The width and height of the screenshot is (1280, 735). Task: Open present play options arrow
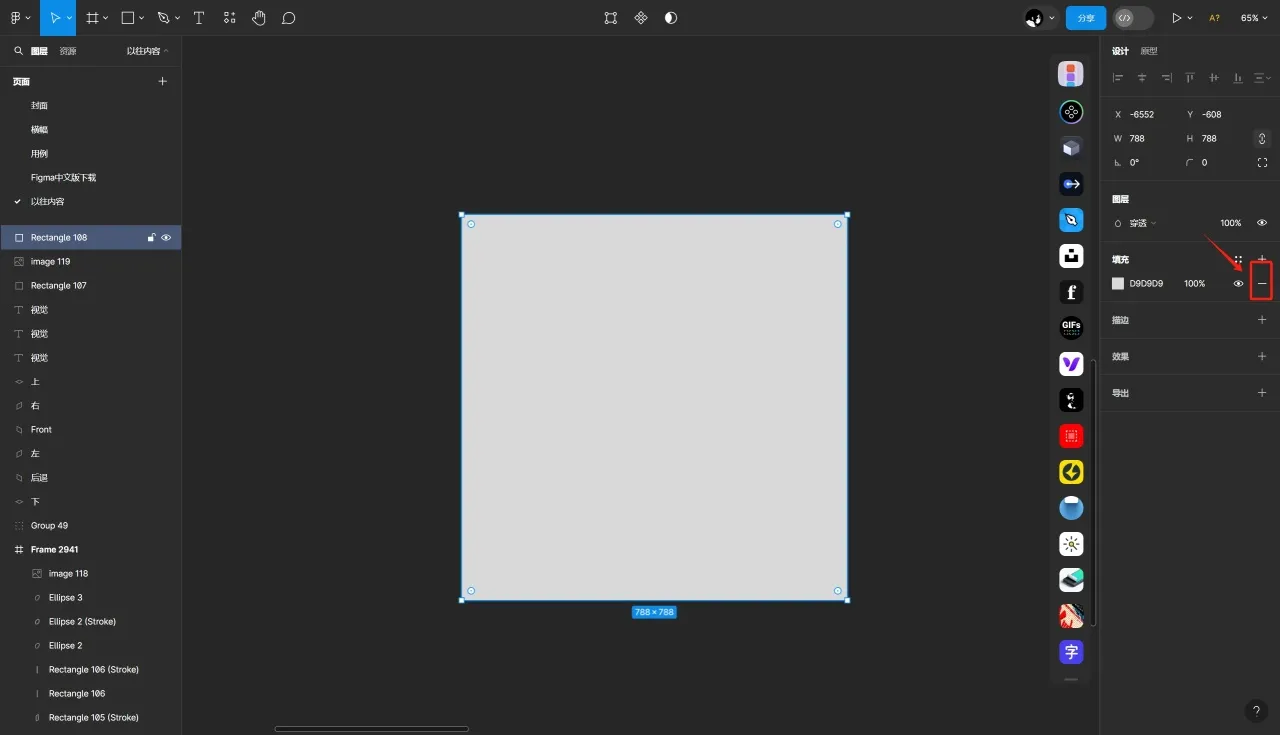coord(1190,18)
